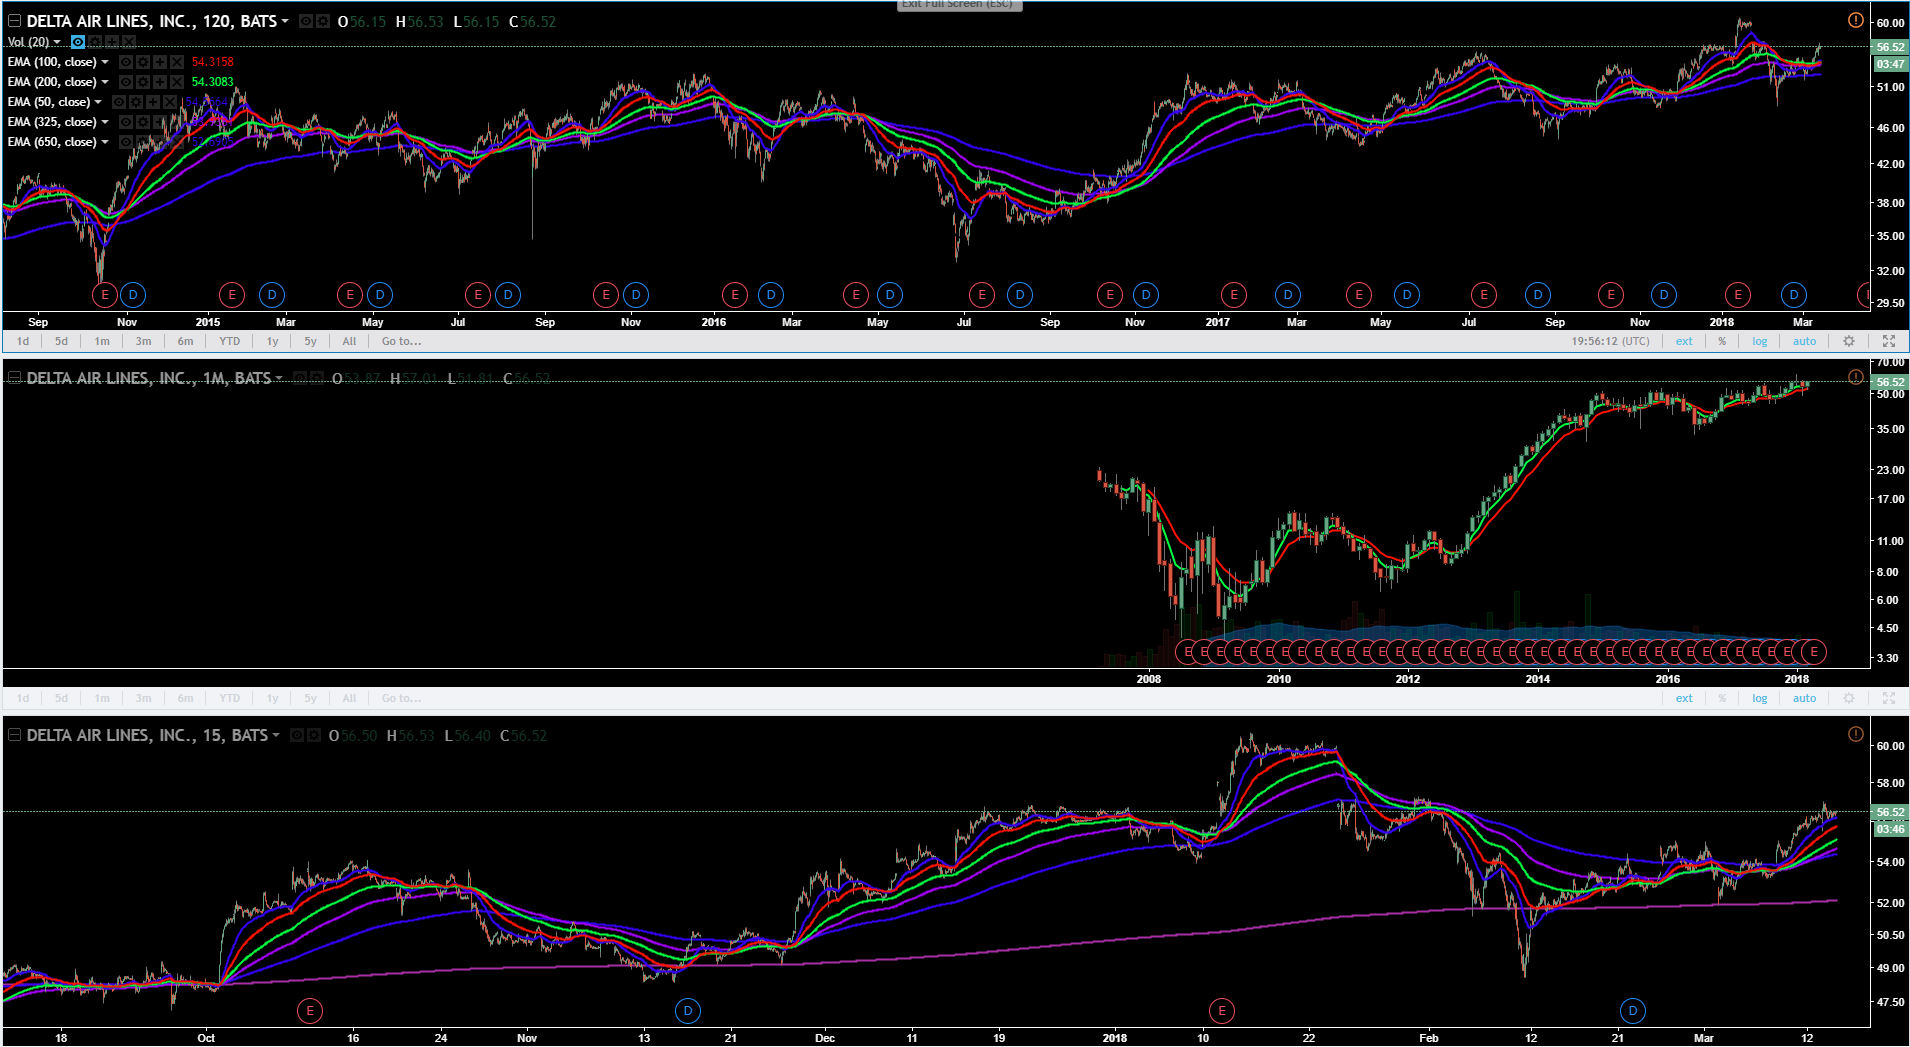The width and height of the screenshot is (1910, 1047).
Task: Toggle ext in the middle chart toolbar
Action: 1684,698
